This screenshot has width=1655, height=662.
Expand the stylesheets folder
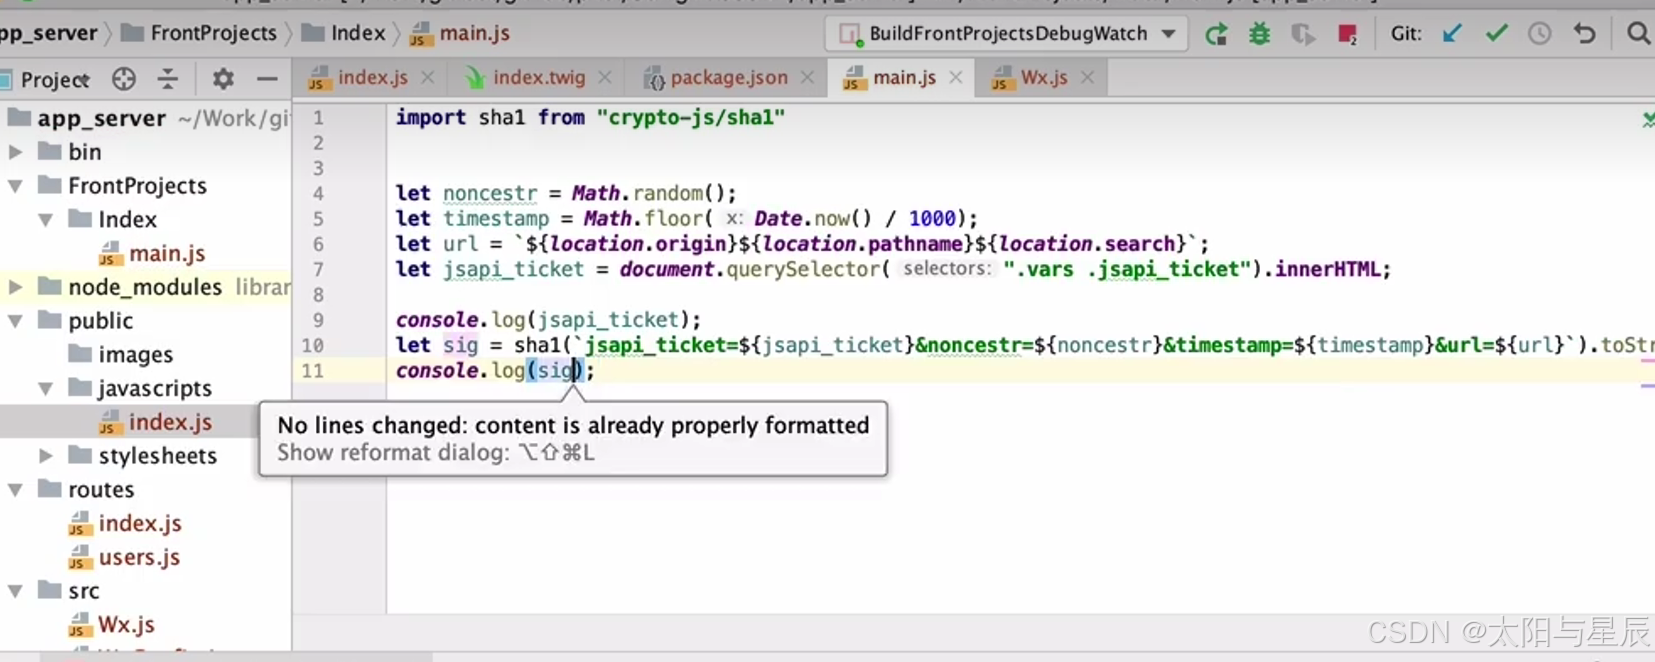[x=46, y=456]
